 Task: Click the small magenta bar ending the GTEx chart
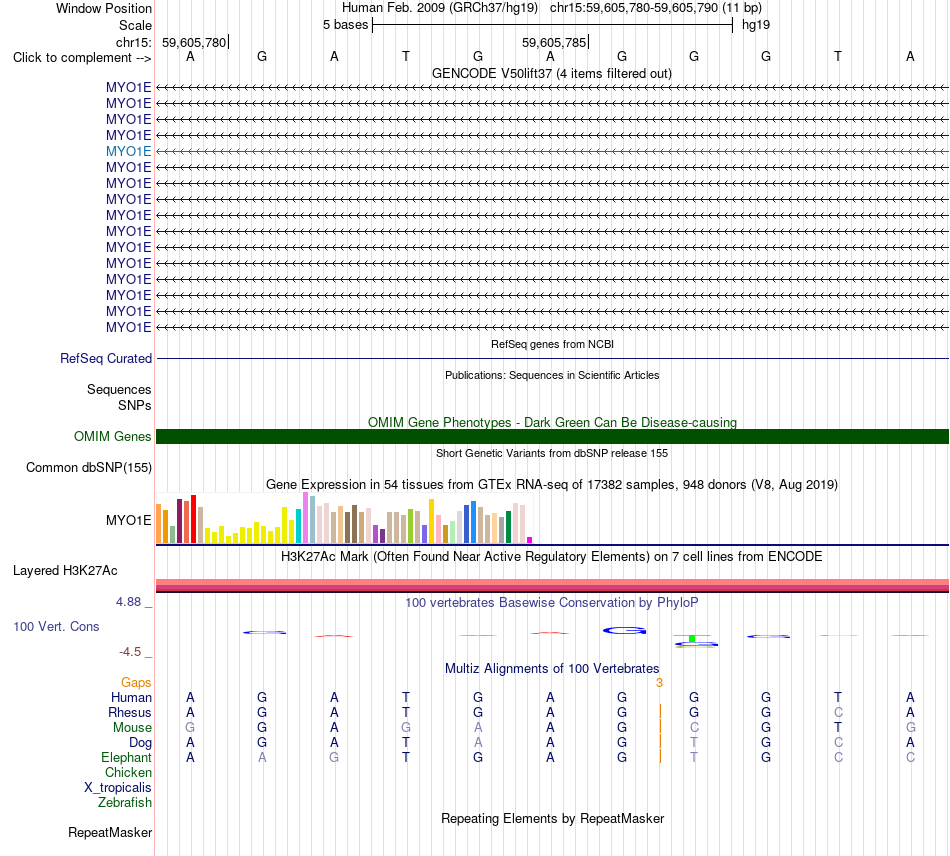coord(530,540)
